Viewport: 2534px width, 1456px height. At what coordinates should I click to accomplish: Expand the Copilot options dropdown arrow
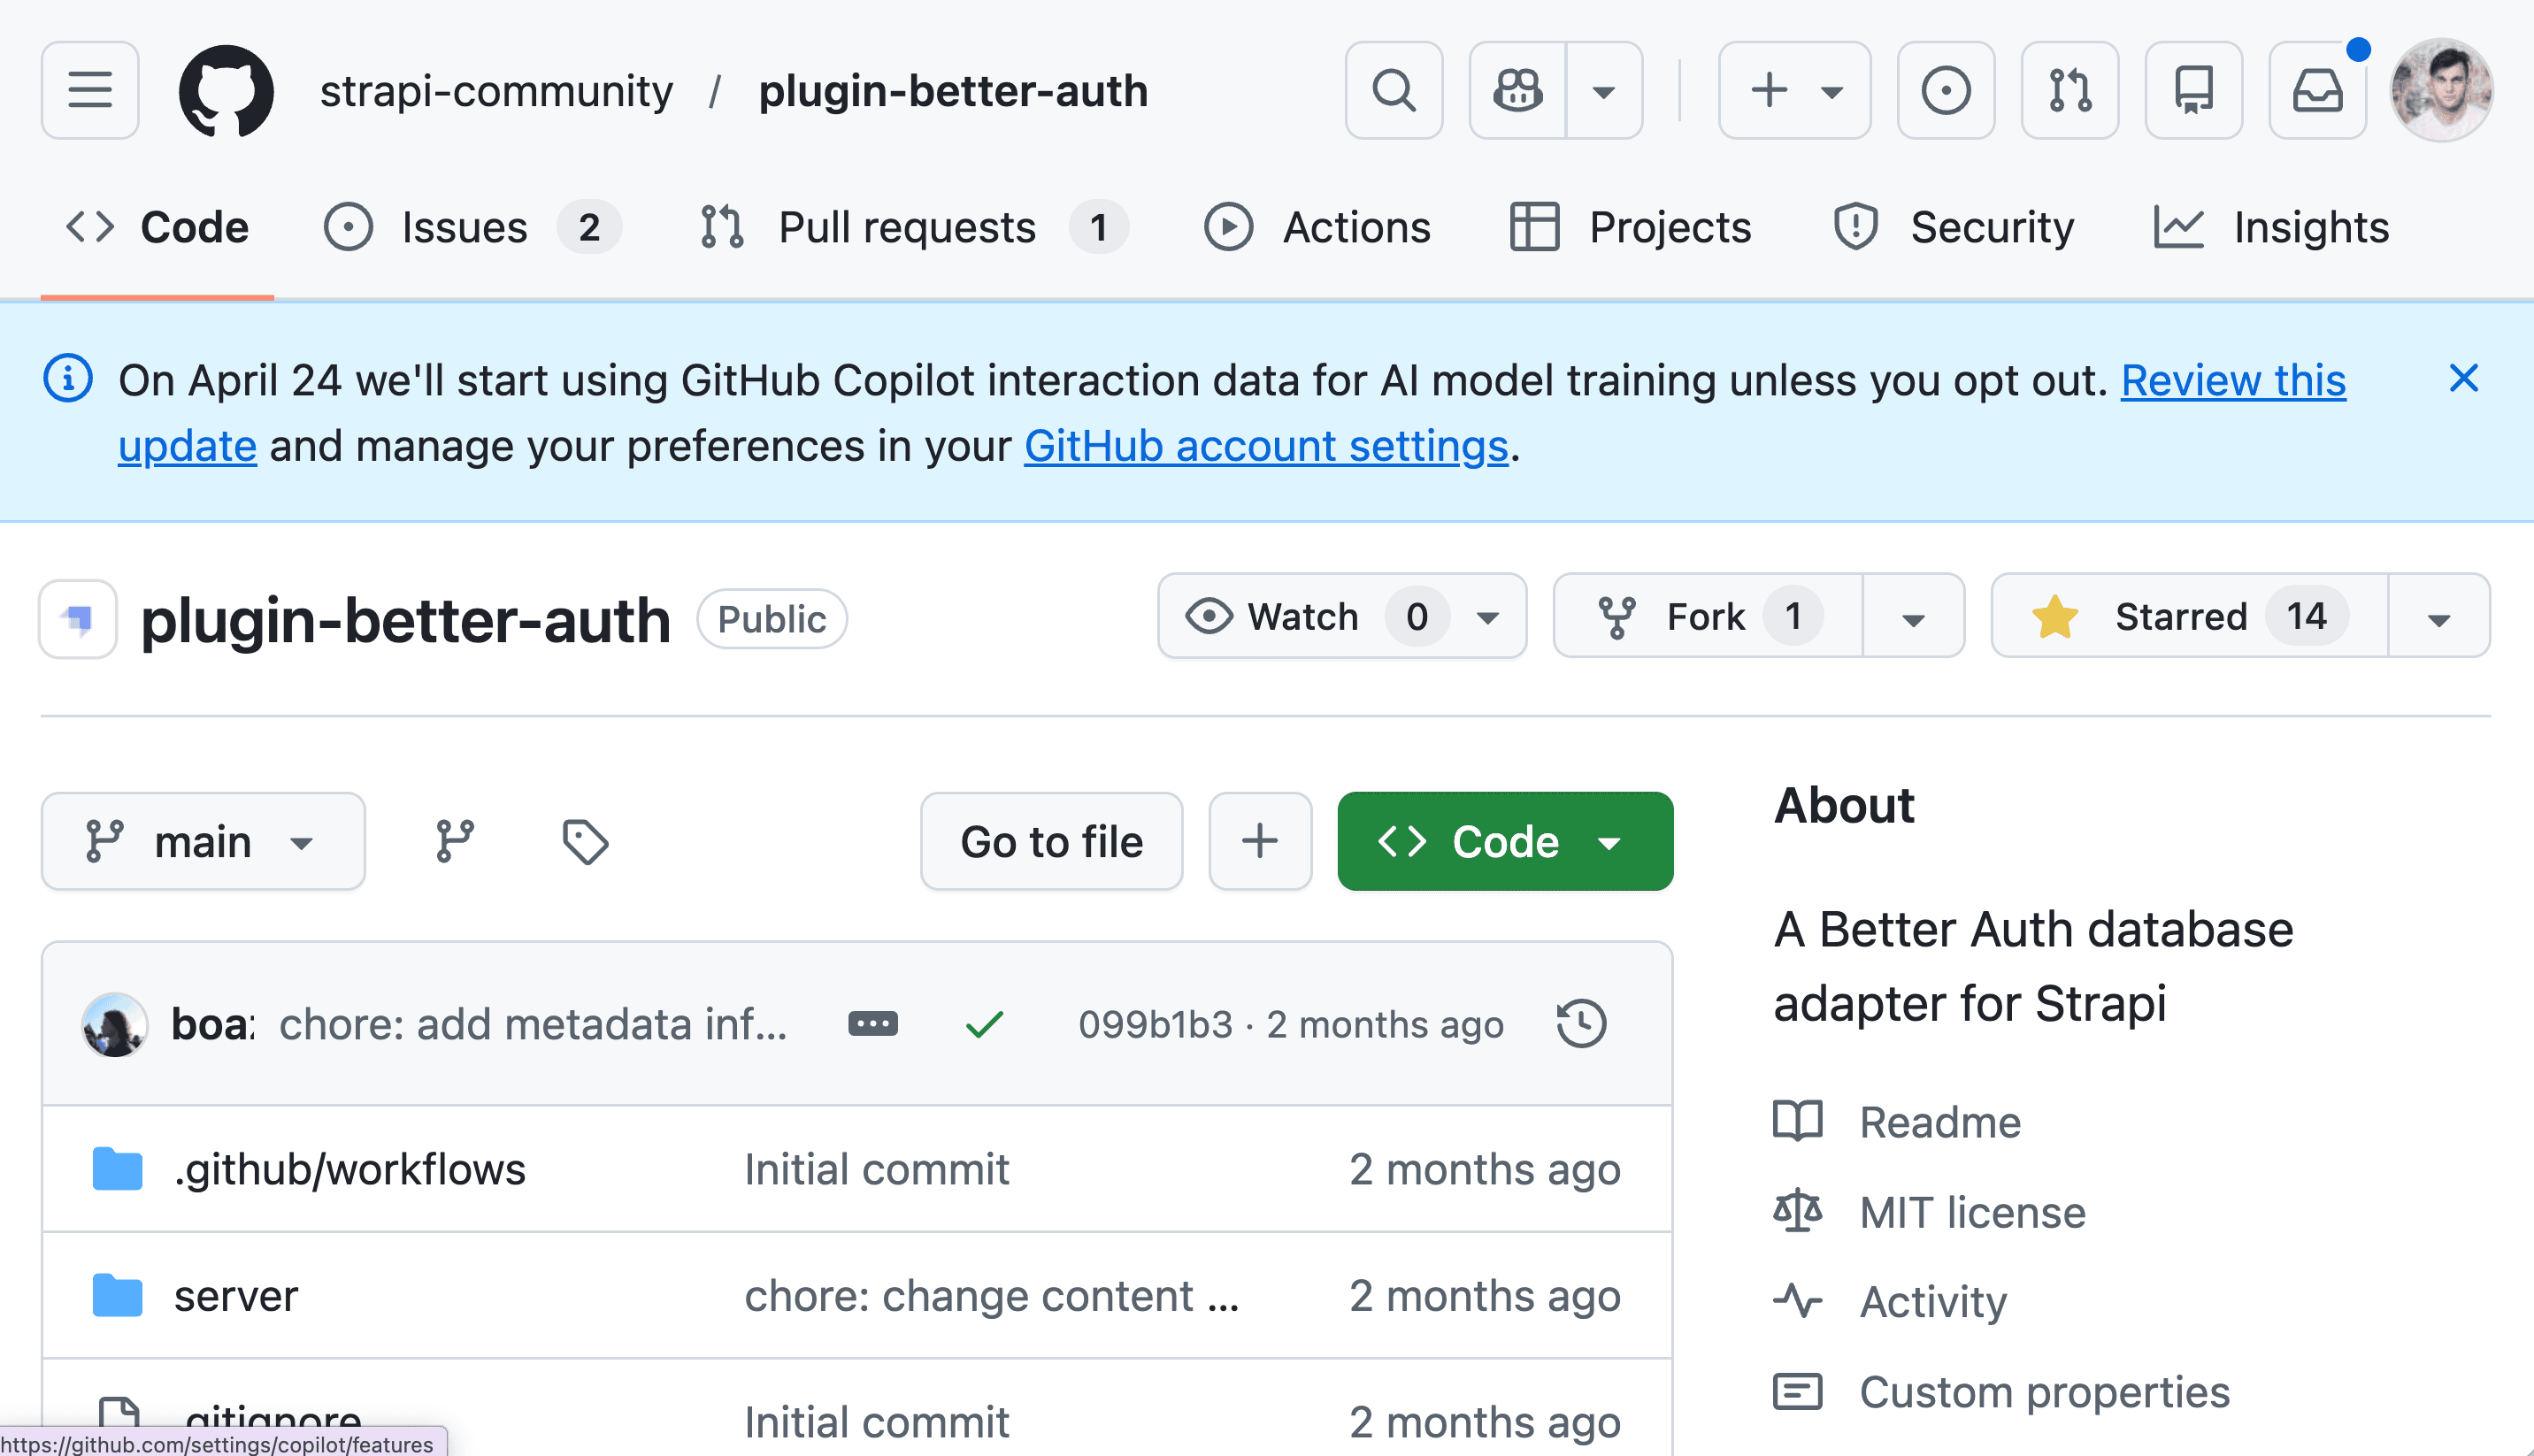click(1604, 90)
